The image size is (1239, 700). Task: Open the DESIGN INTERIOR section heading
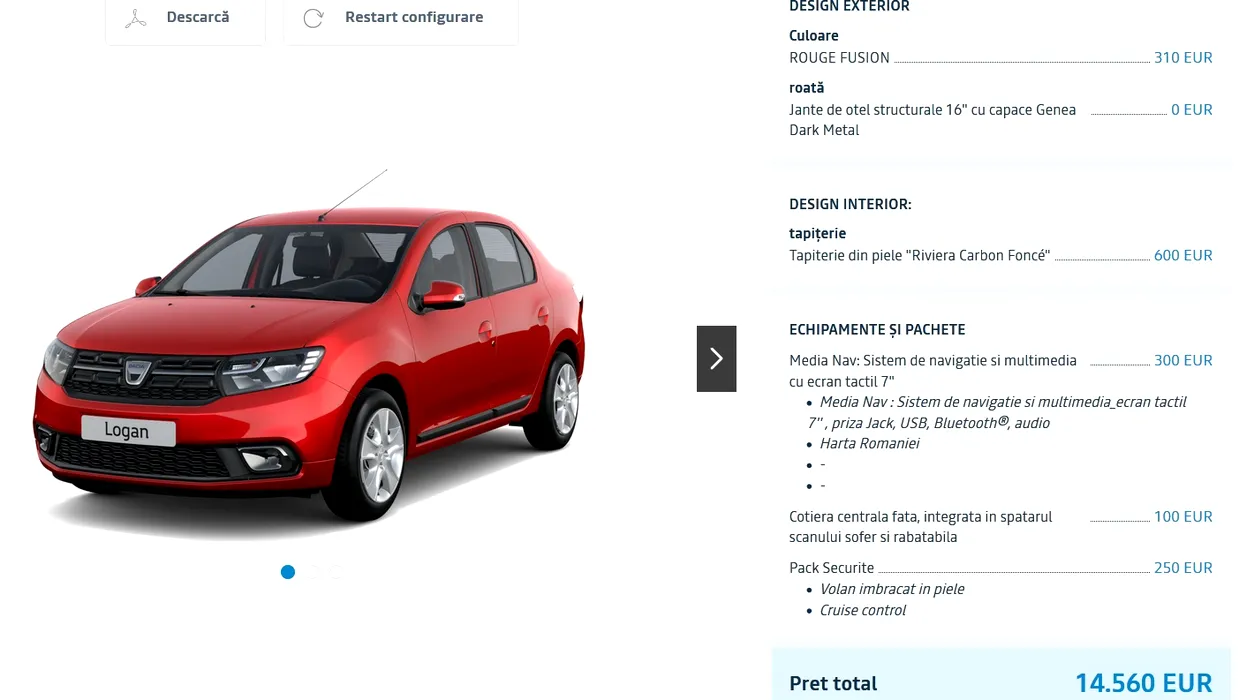tap(850, 205)
